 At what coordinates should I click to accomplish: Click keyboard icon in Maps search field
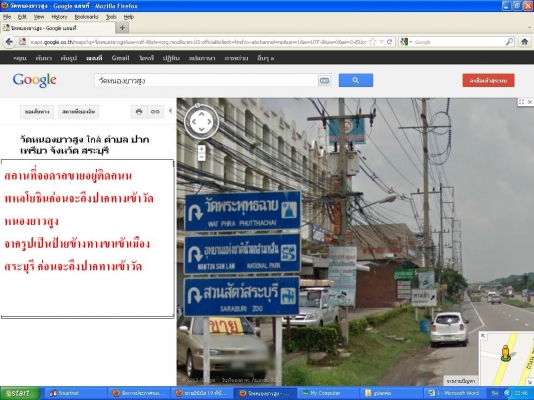[324, 80]
